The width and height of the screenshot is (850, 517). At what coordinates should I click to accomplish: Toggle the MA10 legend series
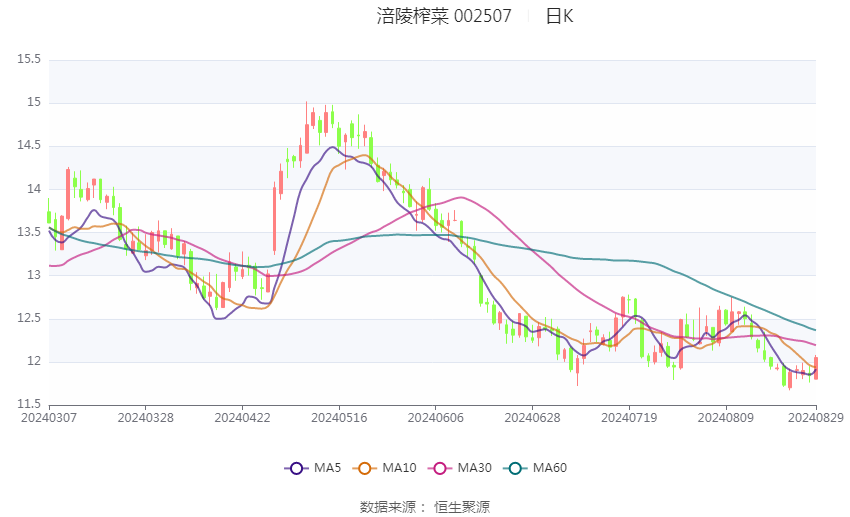tap(384, 468)
